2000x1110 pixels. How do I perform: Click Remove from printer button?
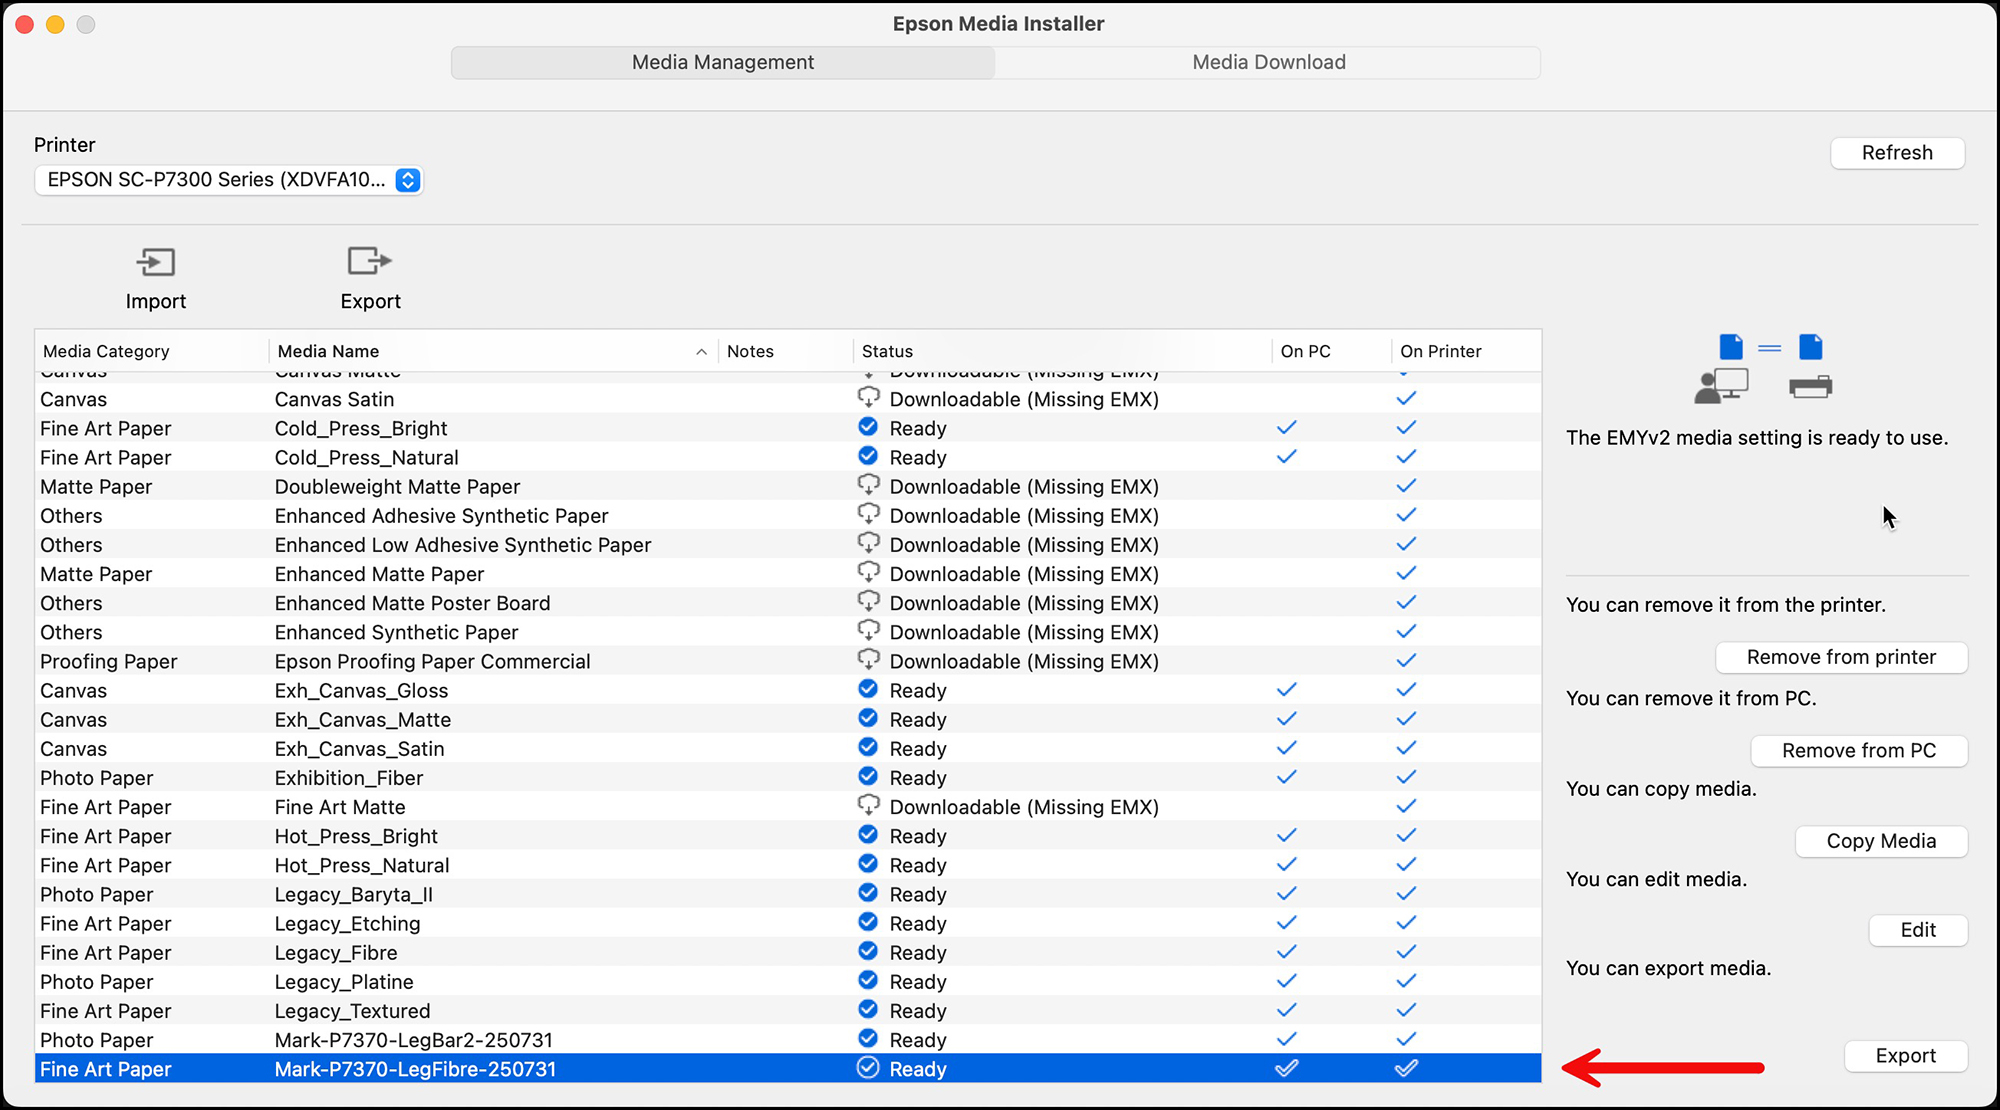[1841, 657]
